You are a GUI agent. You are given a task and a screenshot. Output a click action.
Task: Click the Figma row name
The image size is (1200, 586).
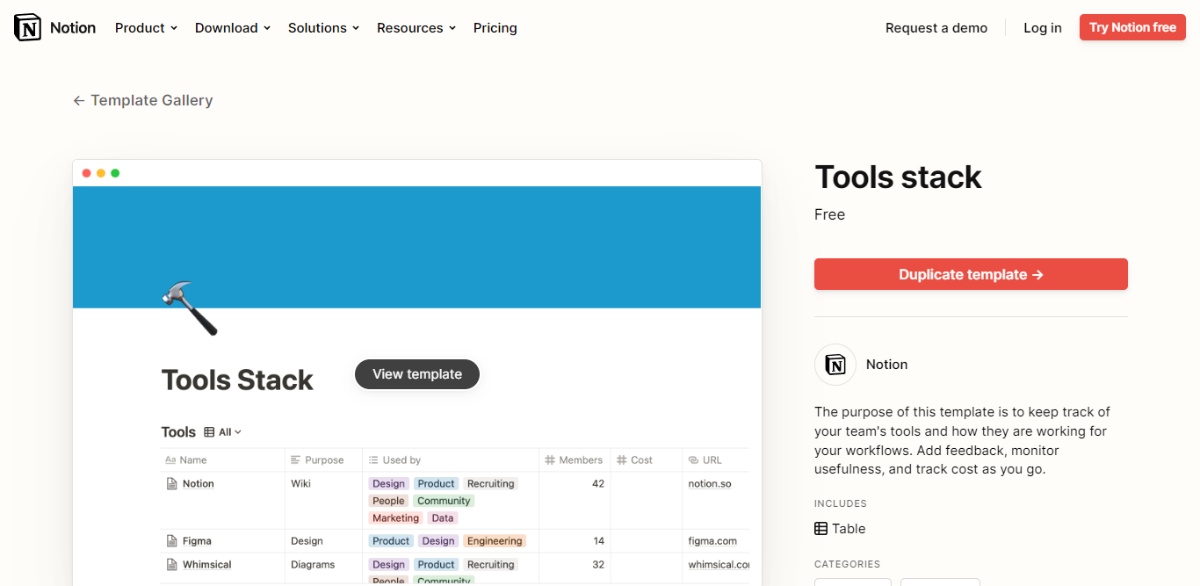pyautogui.click(x=197, y=541)
